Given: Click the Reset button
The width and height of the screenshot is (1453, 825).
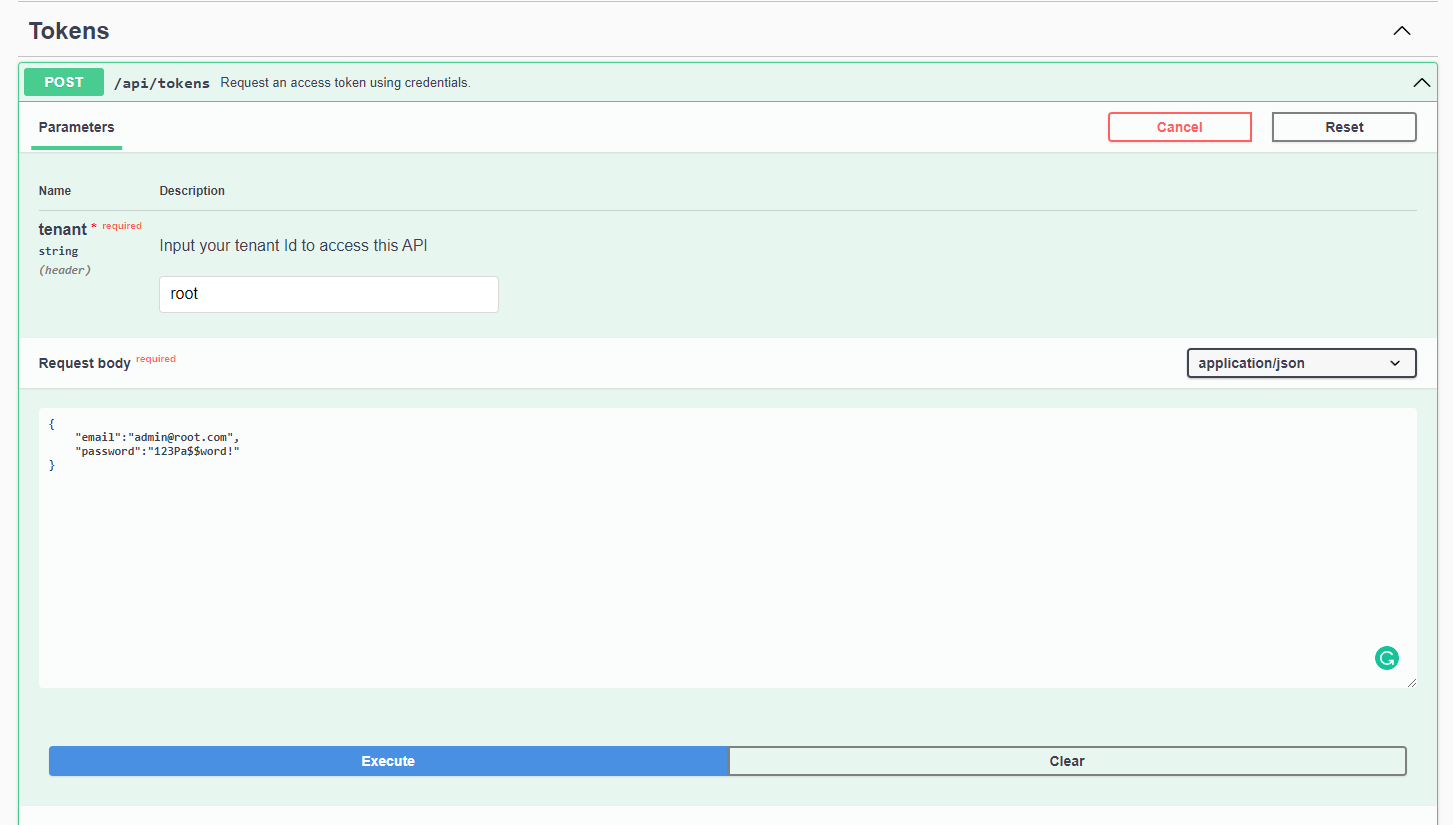Looking at the screenshot, I should (x=1343, y=127).
